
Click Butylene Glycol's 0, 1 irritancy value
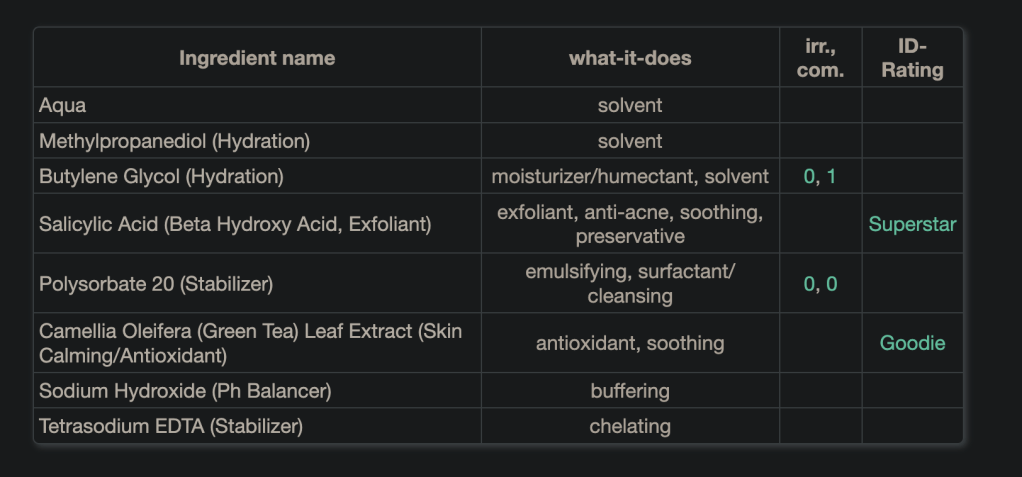pyautogui.click(x=820, y=177)
